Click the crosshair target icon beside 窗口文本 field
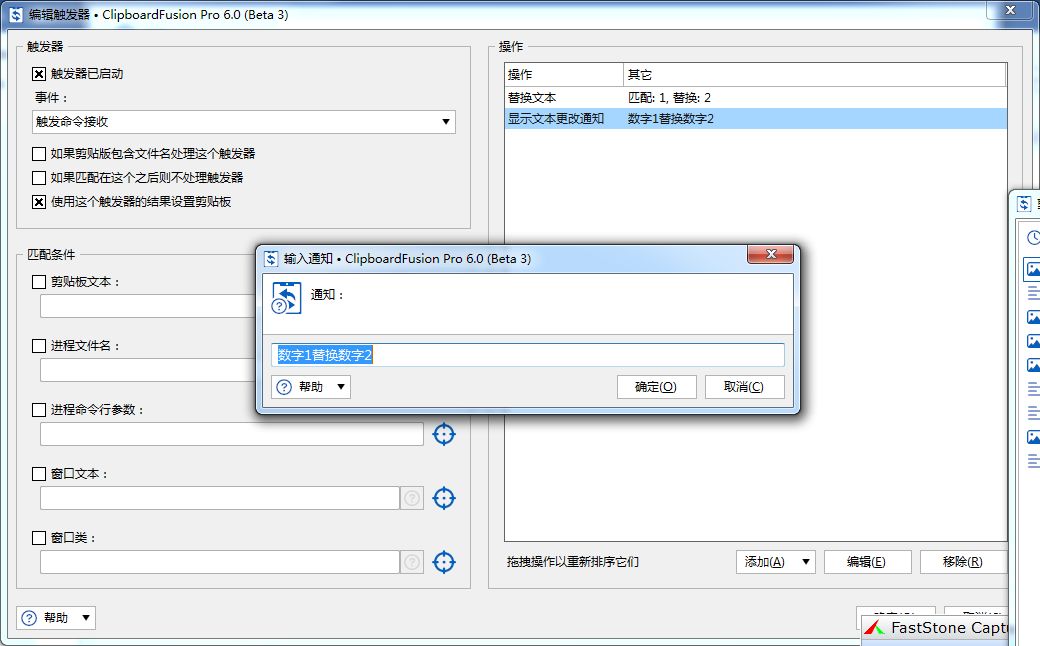Image resolution: width=1040 pixels, height=646 pixels. (444, 498)
